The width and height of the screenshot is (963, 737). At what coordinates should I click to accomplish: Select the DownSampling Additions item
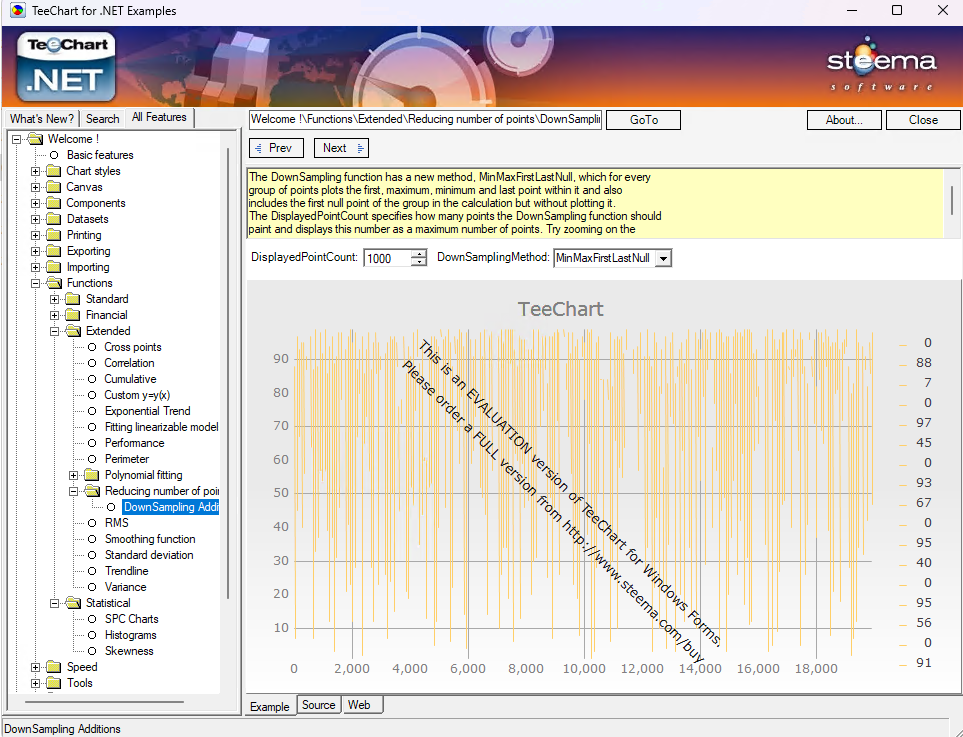[171, 507]
